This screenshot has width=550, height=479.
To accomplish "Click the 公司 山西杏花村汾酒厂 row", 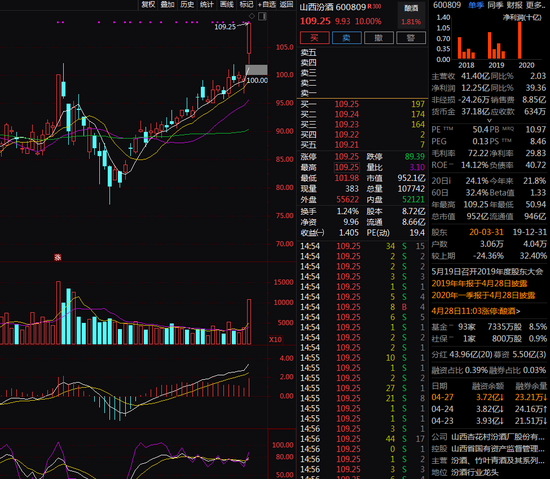I will point(489,437).
